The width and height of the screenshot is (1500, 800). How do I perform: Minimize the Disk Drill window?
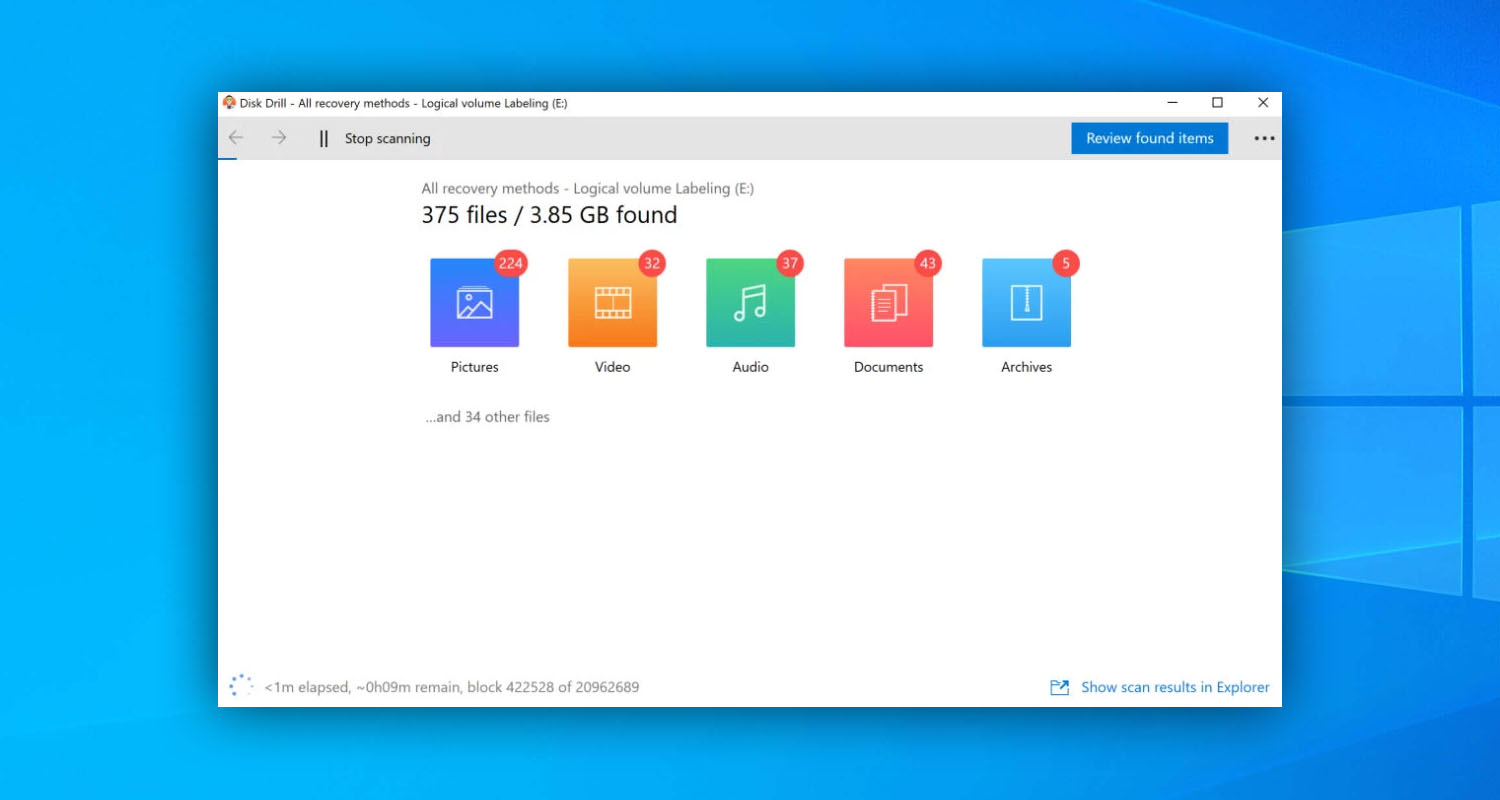click(x=1172, y=103)
